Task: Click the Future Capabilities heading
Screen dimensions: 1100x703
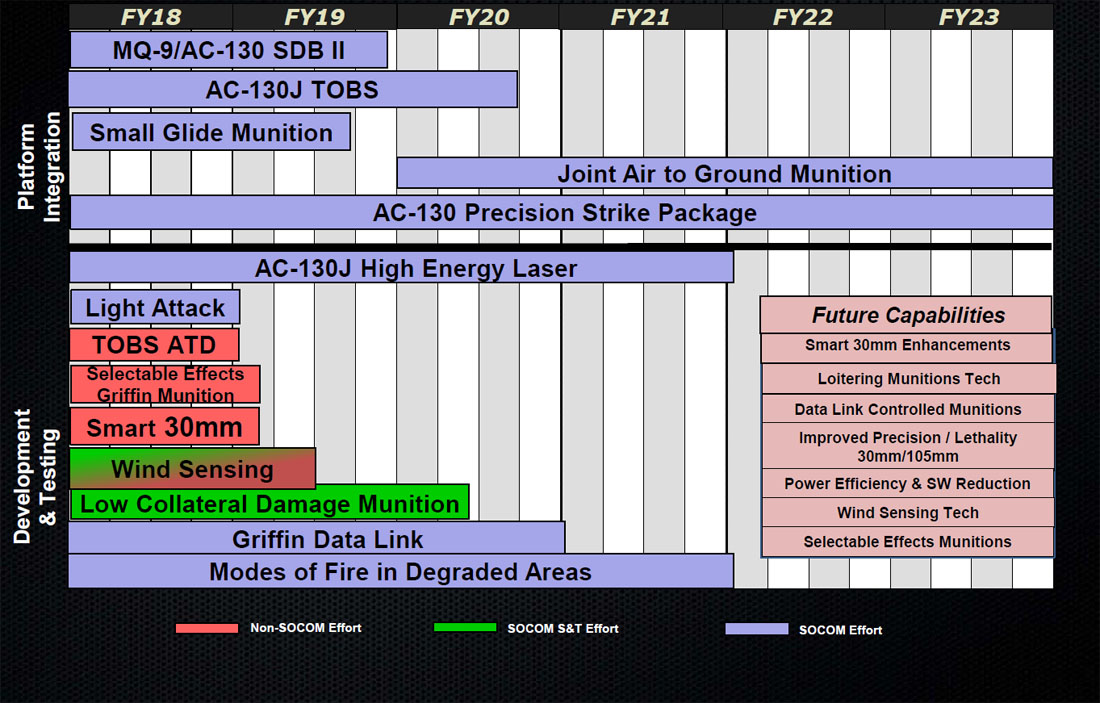Action: 906,314
